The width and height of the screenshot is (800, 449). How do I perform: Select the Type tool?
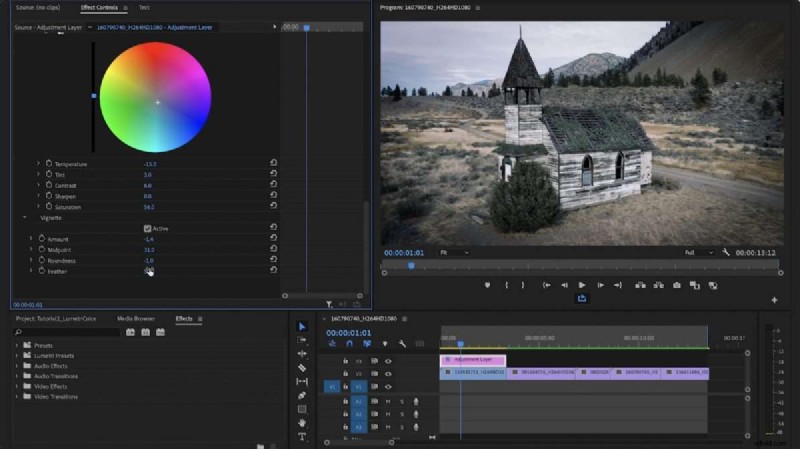coord(302,437)
